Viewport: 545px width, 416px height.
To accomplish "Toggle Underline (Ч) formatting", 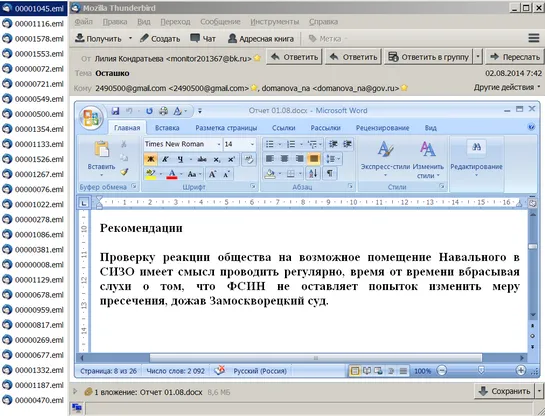I will pos(180,159).
